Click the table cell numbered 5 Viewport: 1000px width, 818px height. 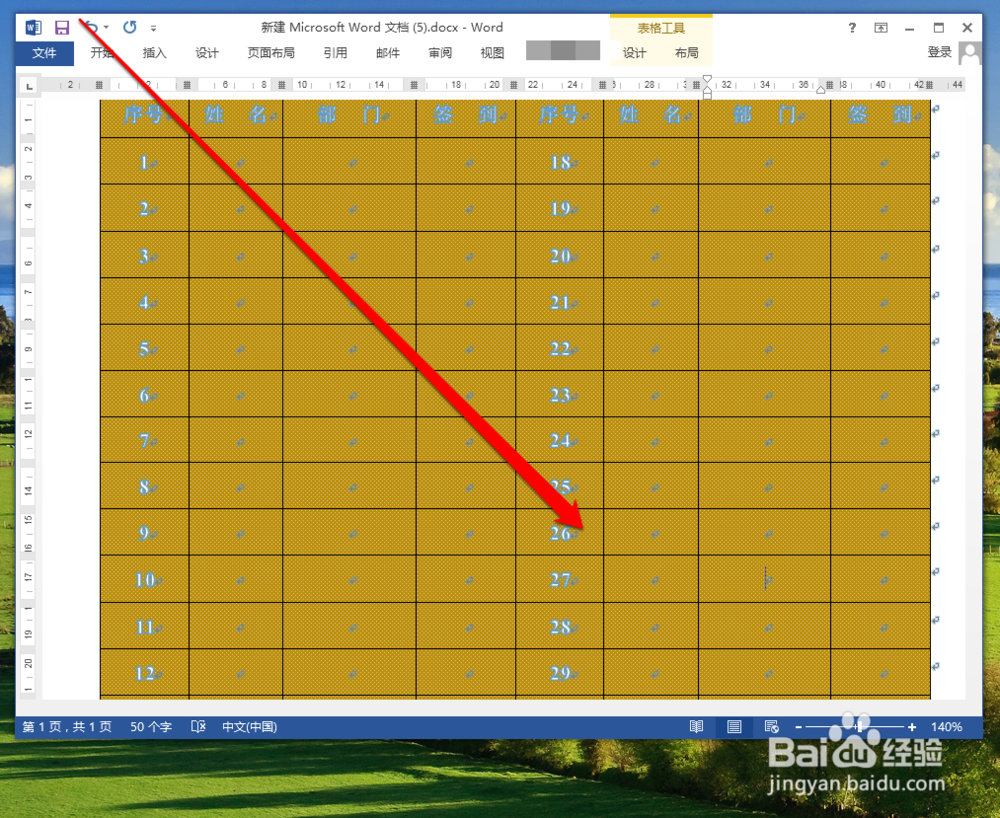pyautogui.click(x=145, y=348)
